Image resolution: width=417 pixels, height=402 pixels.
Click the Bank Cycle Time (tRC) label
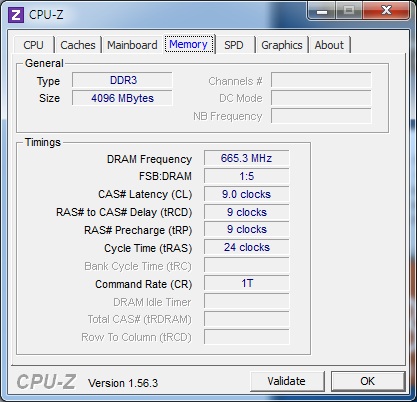click(x=138, y=266)
